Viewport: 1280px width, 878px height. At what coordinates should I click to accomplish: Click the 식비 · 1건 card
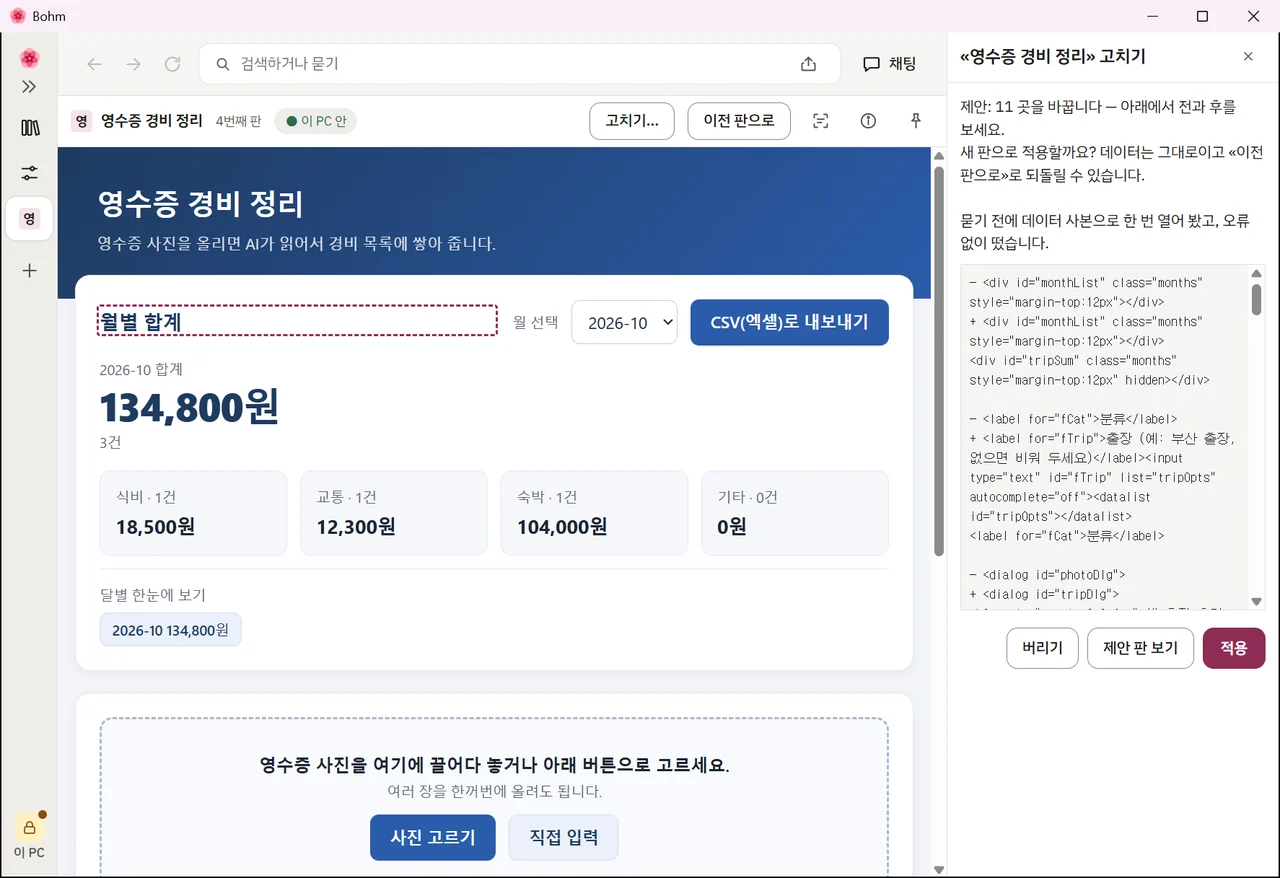(x=193, y=513)
